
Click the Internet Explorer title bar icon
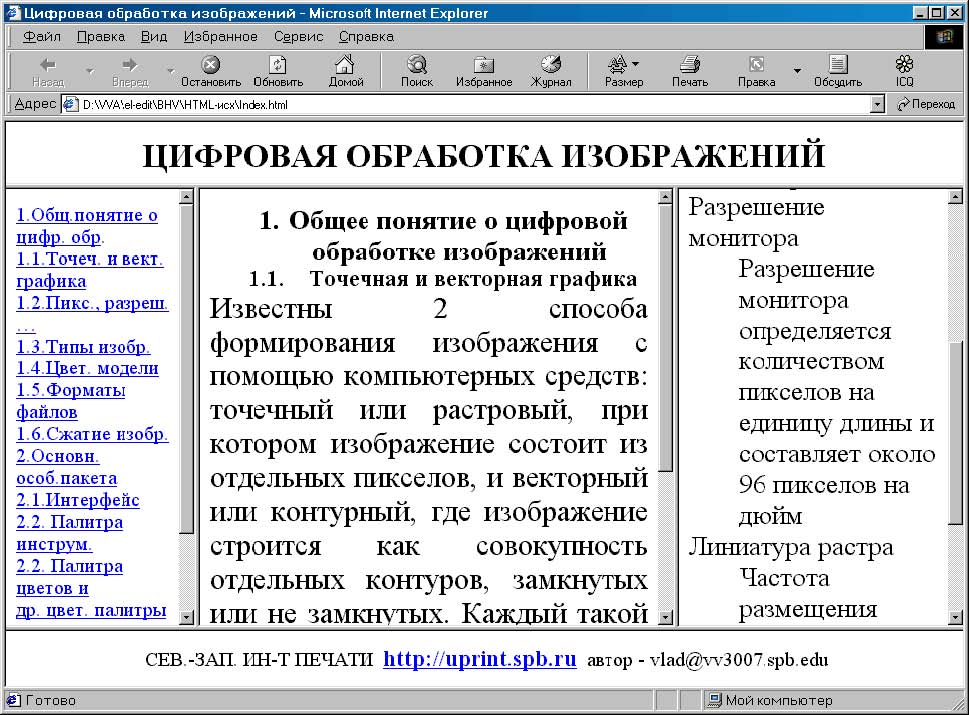12,12
